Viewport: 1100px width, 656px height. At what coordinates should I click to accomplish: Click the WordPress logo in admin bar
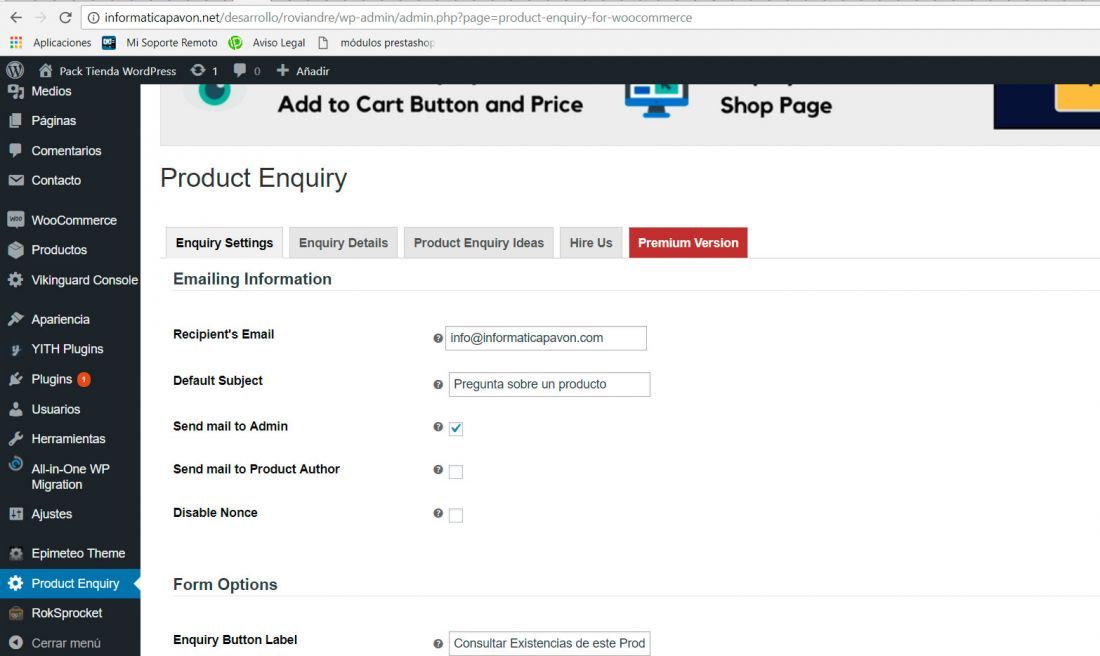coord(15,70)
